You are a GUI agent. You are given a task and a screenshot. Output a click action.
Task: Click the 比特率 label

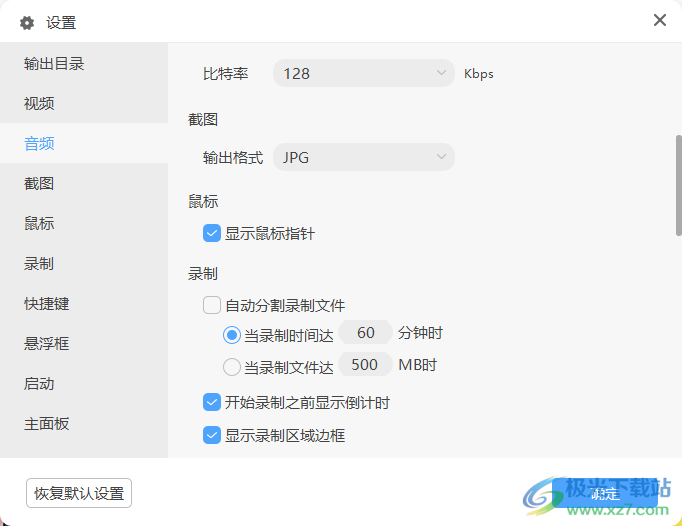click(225, 74)
